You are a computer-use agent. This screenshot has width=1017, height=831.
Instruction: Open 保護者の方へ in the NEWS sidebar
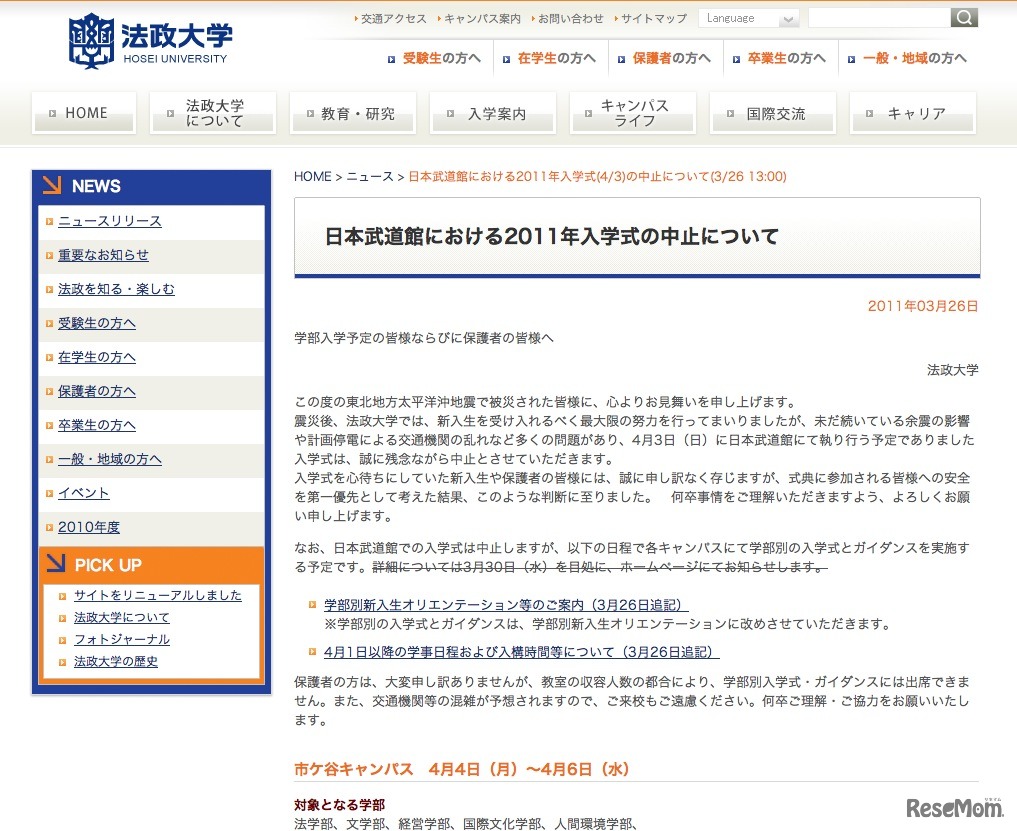[x=97, y=391]
